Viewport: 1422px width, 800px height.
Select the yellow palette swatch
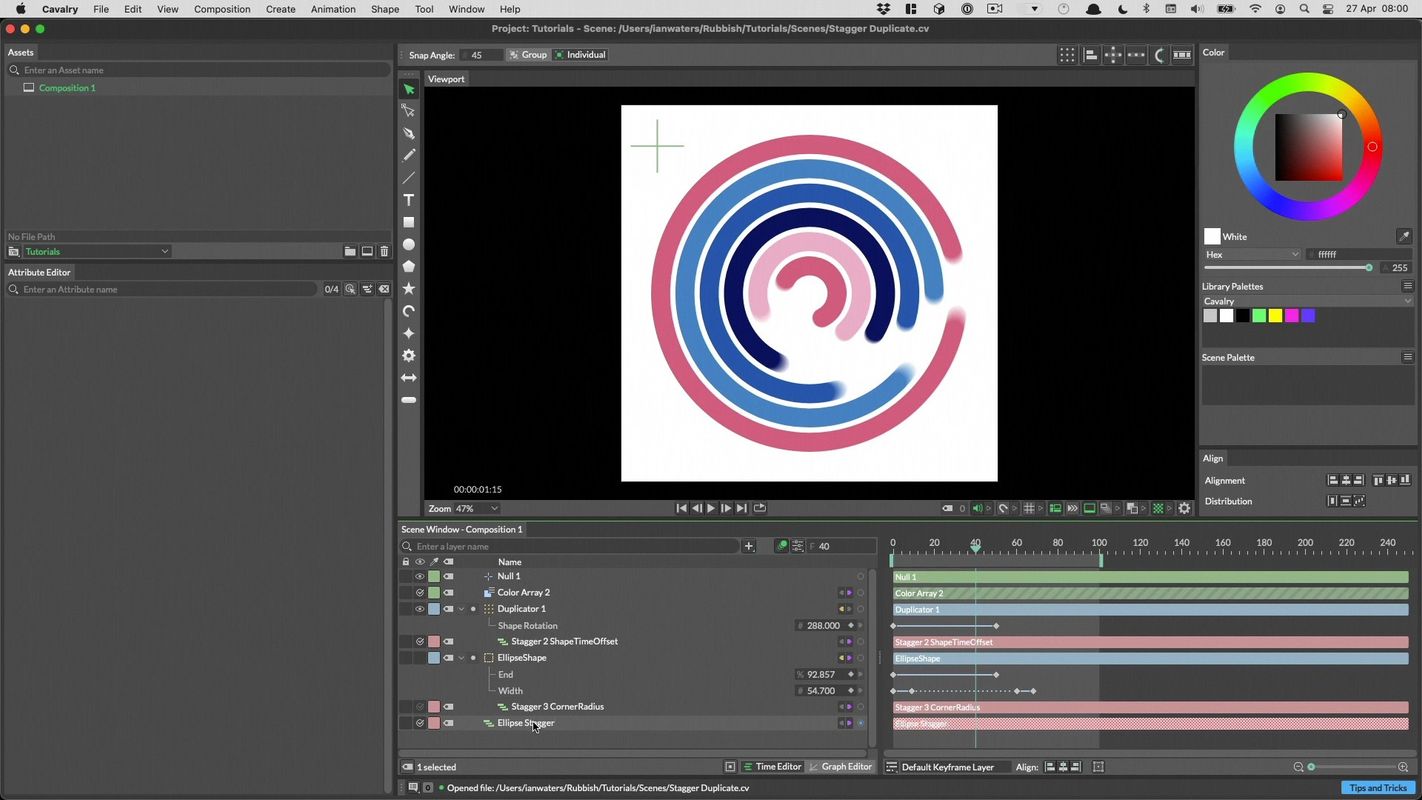click(1275, 316)
